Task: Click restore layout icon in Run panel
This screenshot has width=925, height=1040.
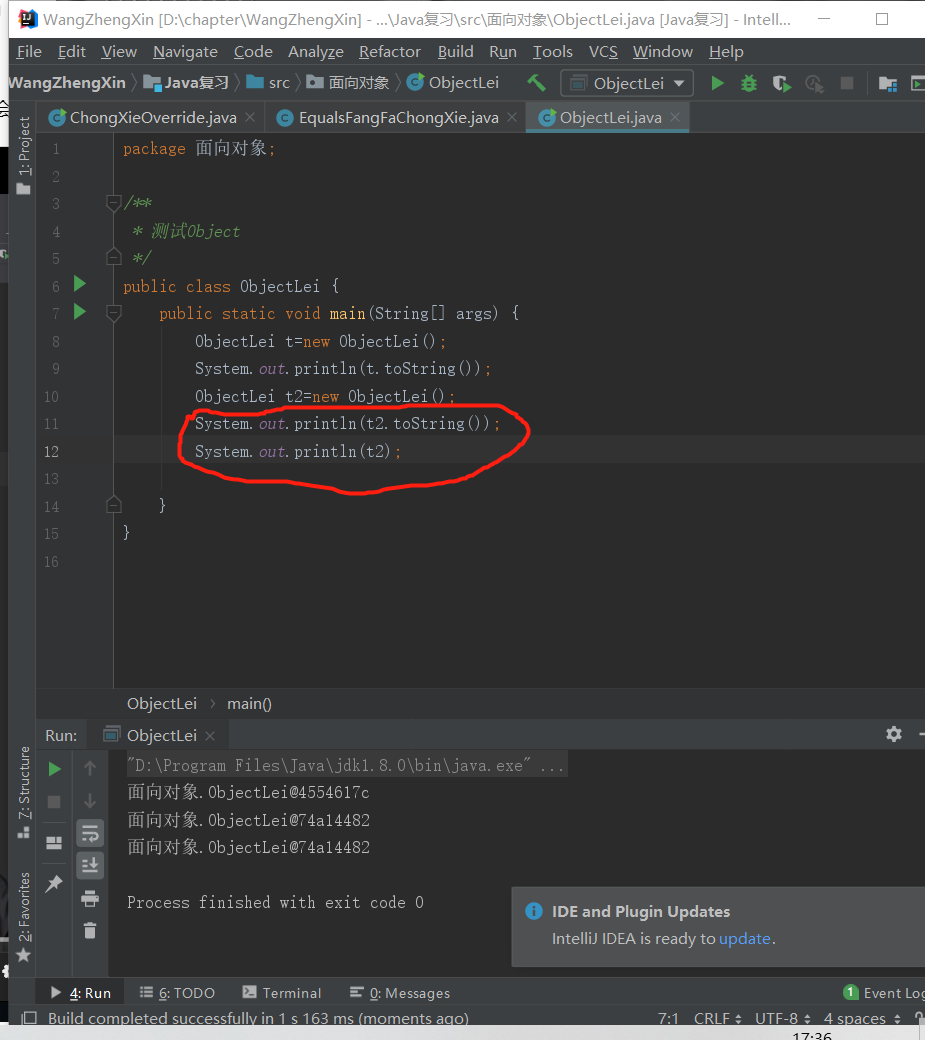Action: (x=54, y=842)
